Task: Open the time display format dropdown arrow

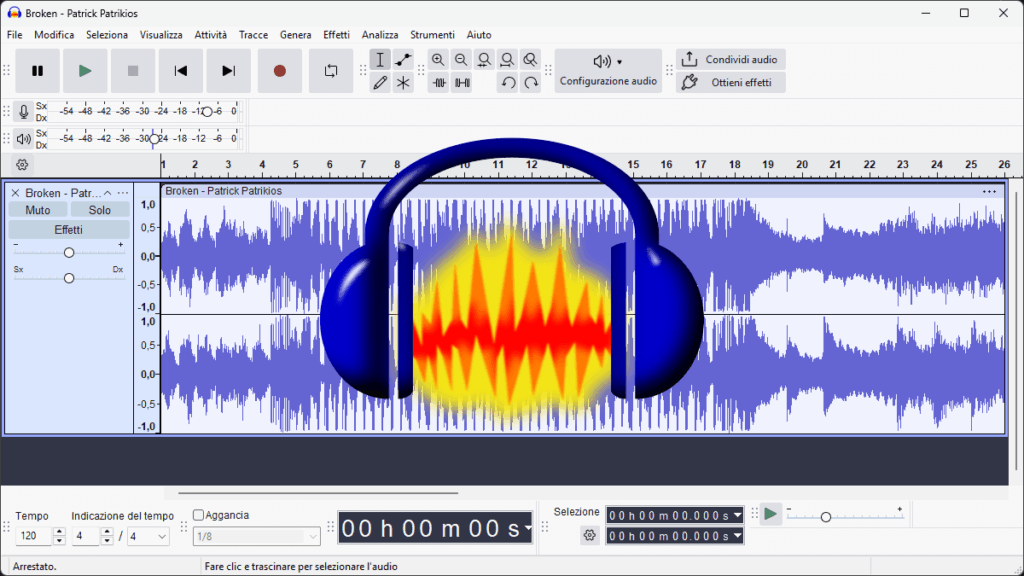Action: (x=527, y=528)
